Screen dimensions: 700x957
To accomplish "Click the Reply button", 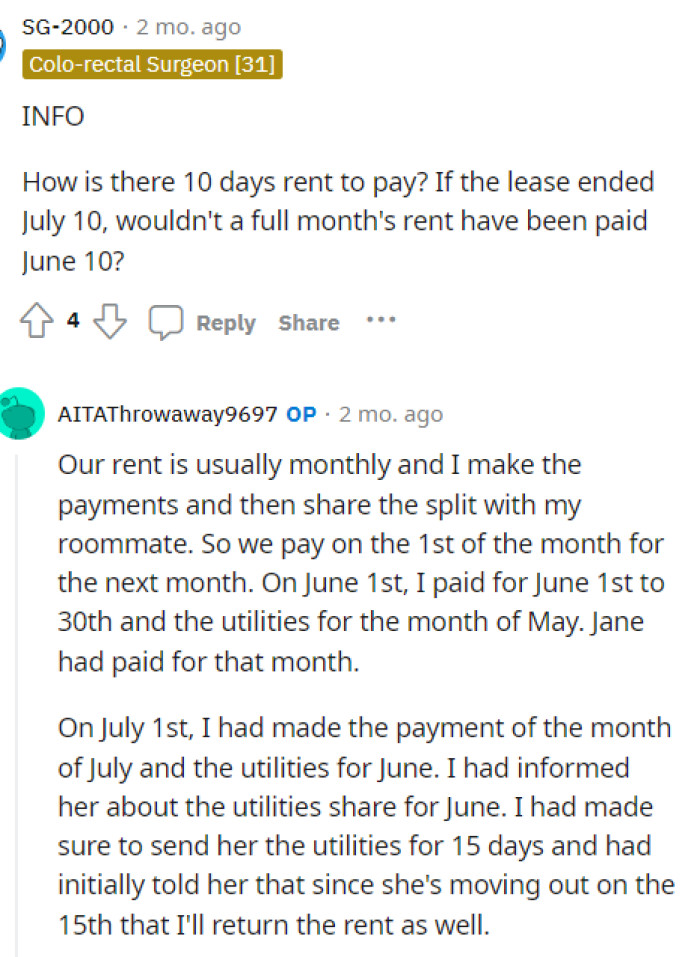I will click(x=225, y=322).
